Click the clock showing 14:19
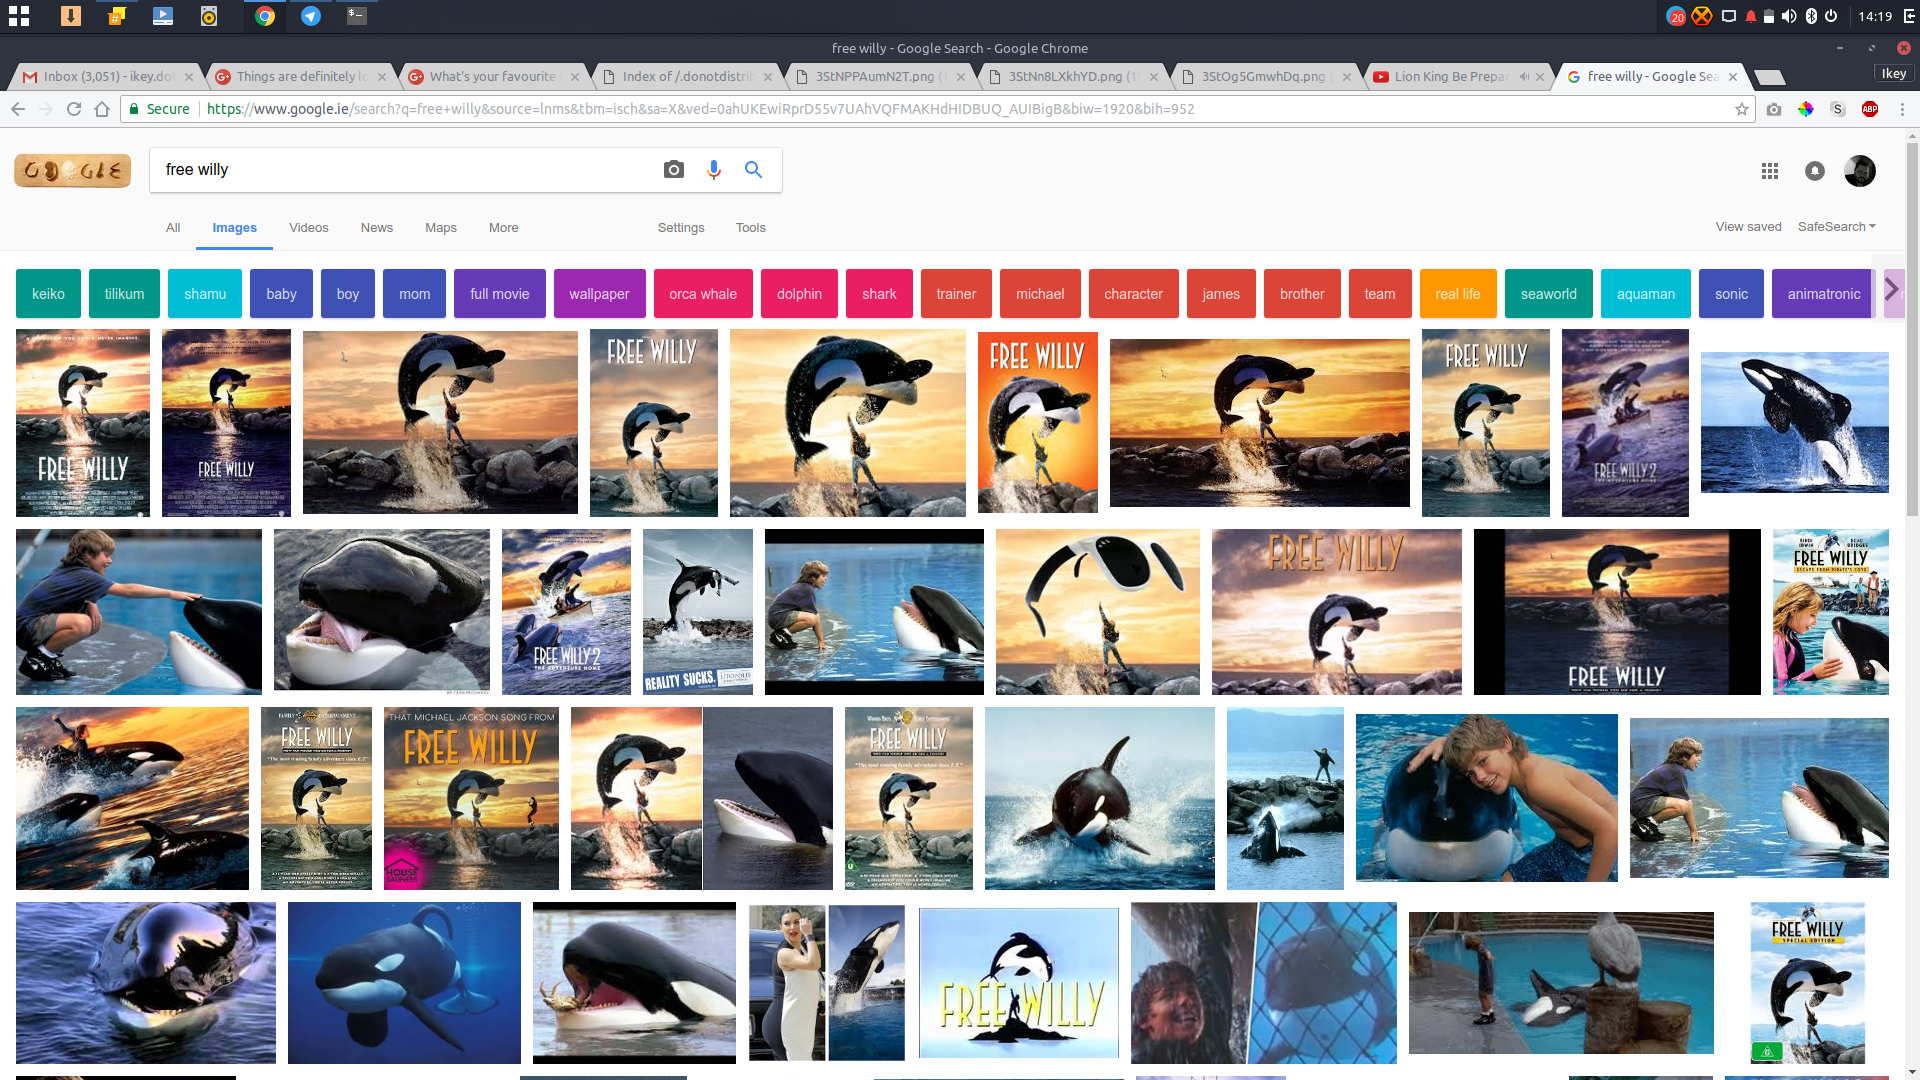 tap(1875, 16)
